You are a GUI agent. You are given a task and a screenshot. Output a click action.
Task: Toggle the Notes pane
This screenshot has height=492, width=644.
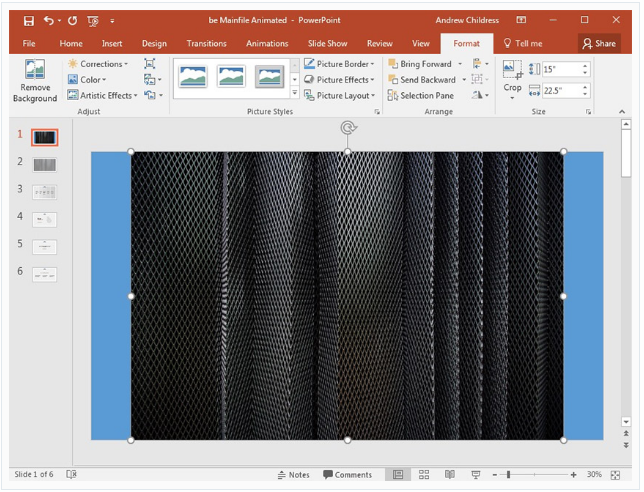293,475
